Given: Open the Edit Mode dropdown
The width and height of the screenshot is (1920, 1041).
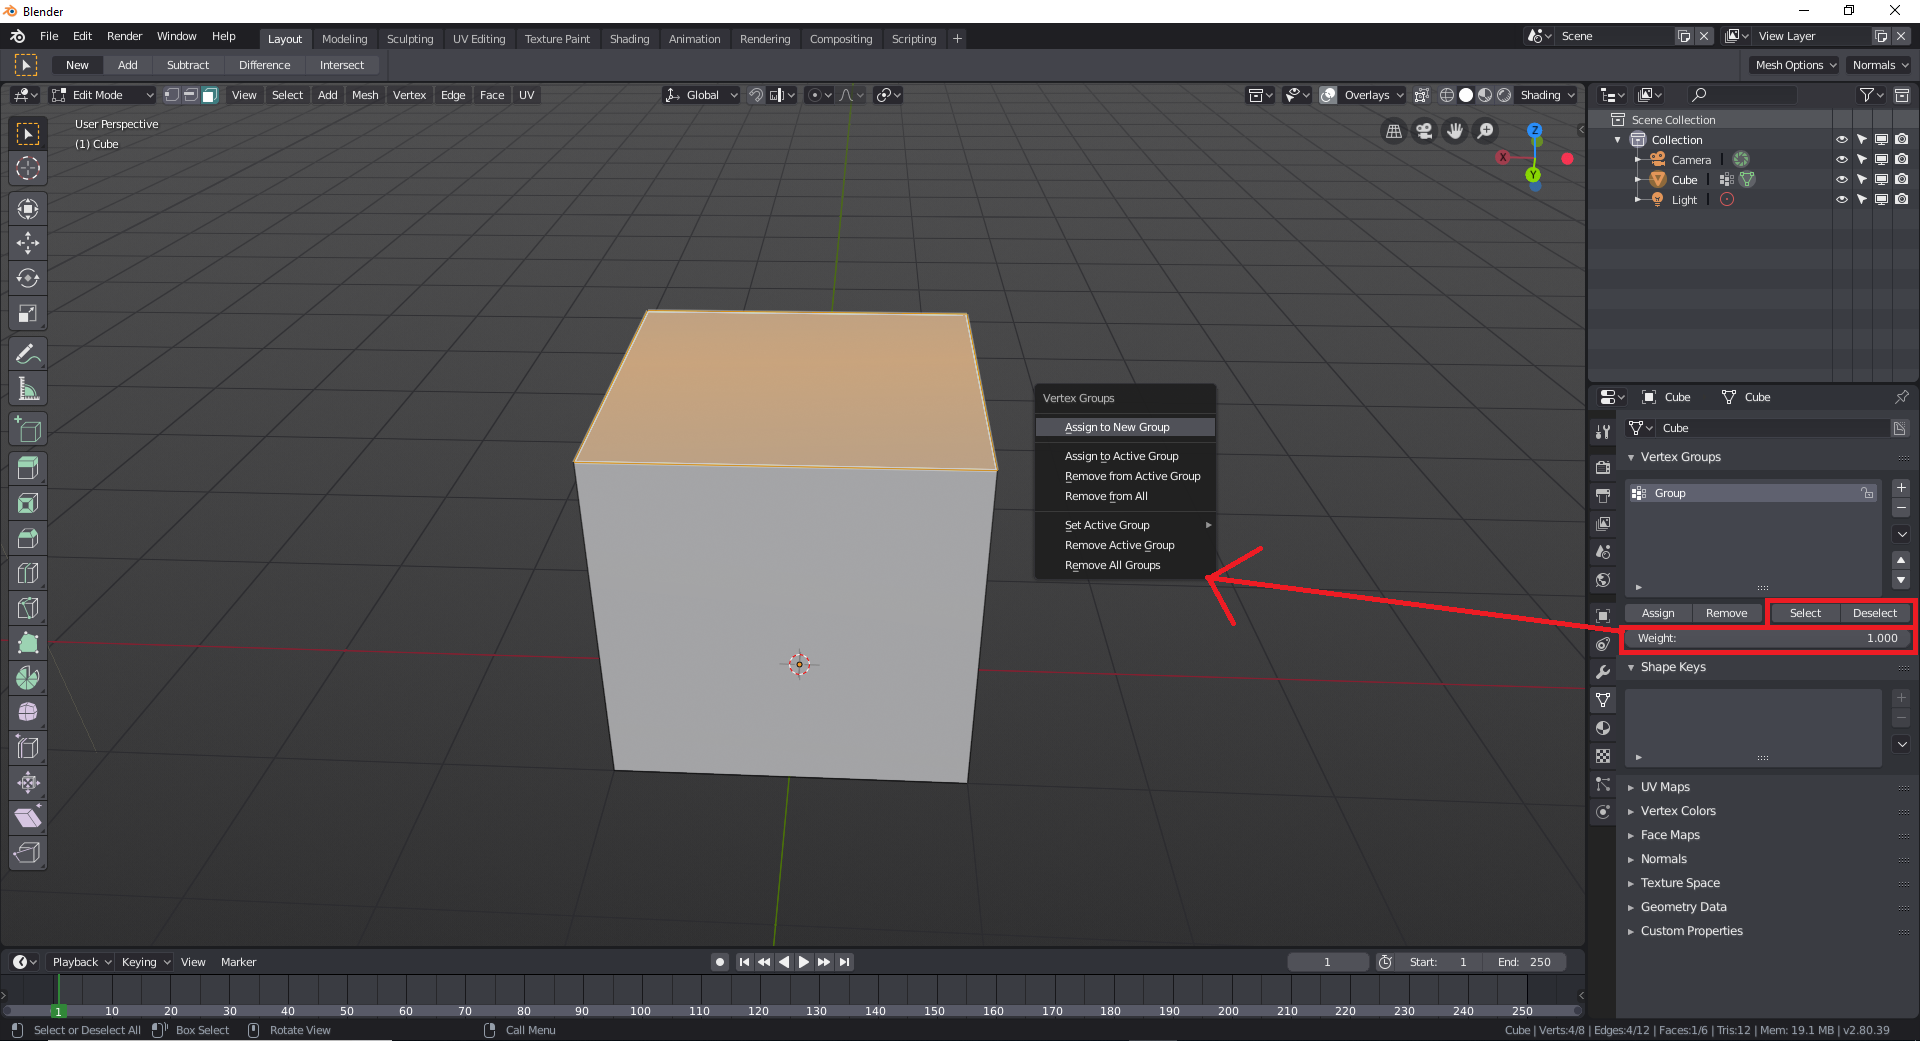Looking at the screenshot, I should pos(102,95).
